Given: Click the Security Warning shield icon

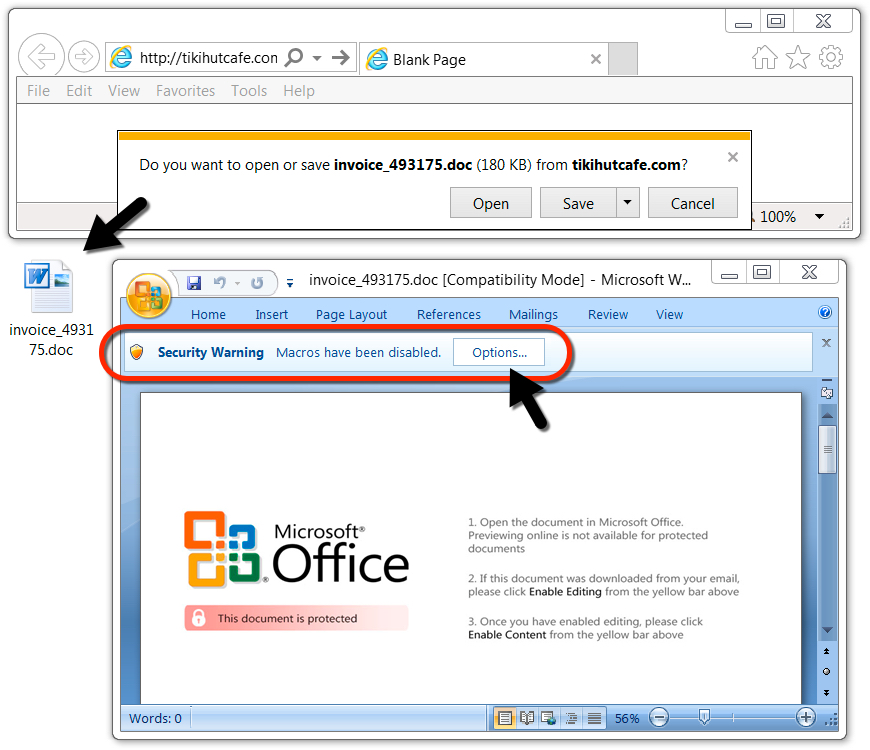Looking at the screenshot, I should (136, 352).
